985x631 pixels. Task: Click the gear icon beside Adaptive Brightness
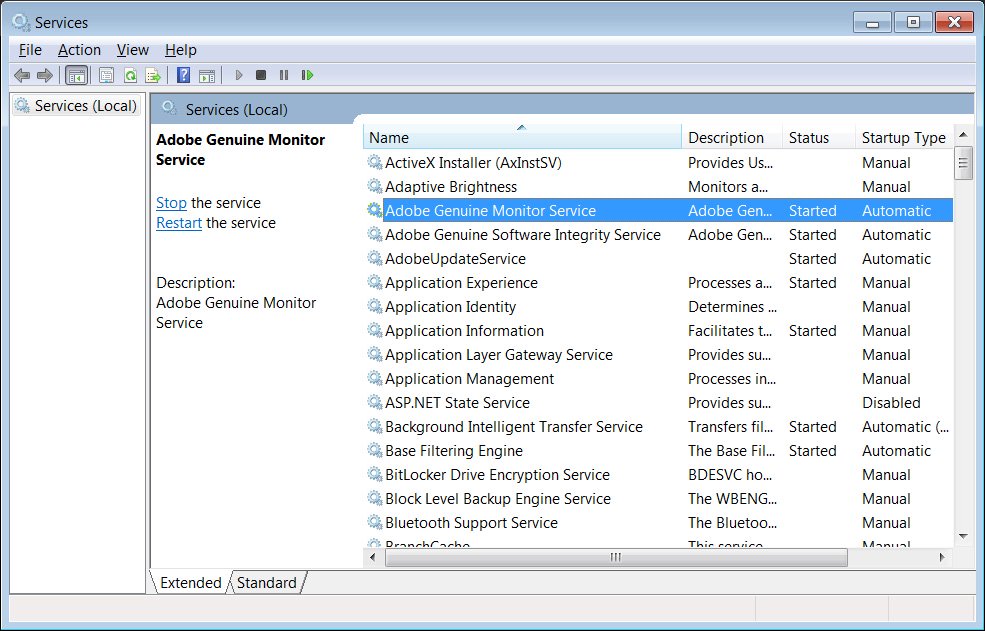click(x=375, y=186)
